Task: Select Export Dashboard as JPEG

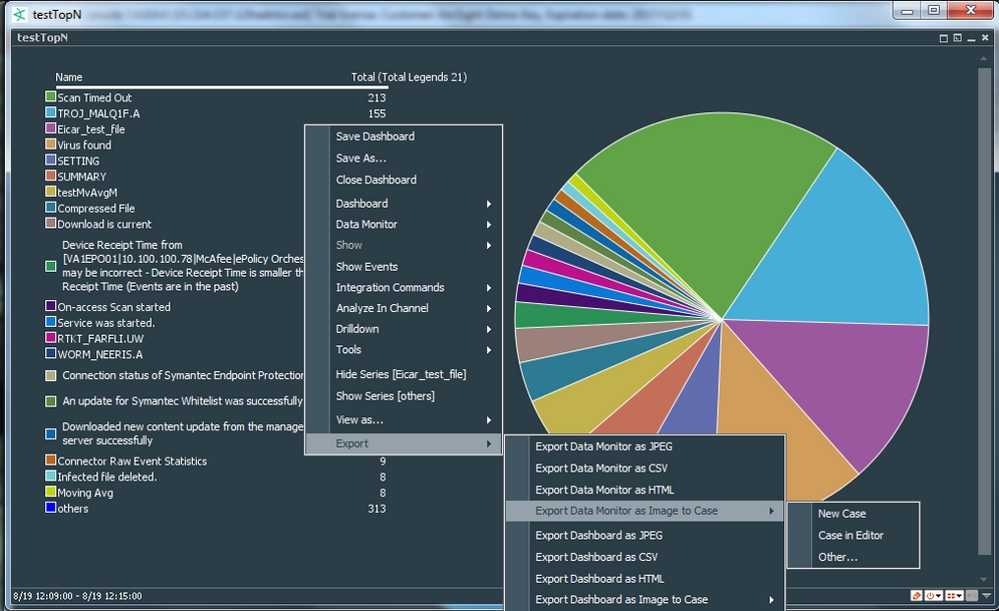Action: [645, 535]
